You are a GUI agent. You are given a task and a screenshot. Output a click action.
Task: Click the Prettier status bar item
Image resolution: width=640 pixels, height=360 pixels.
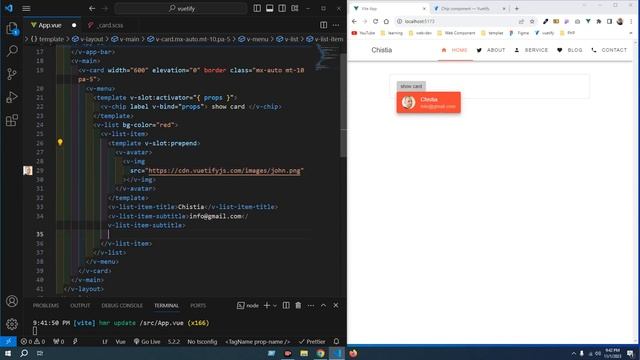[312, 341]
